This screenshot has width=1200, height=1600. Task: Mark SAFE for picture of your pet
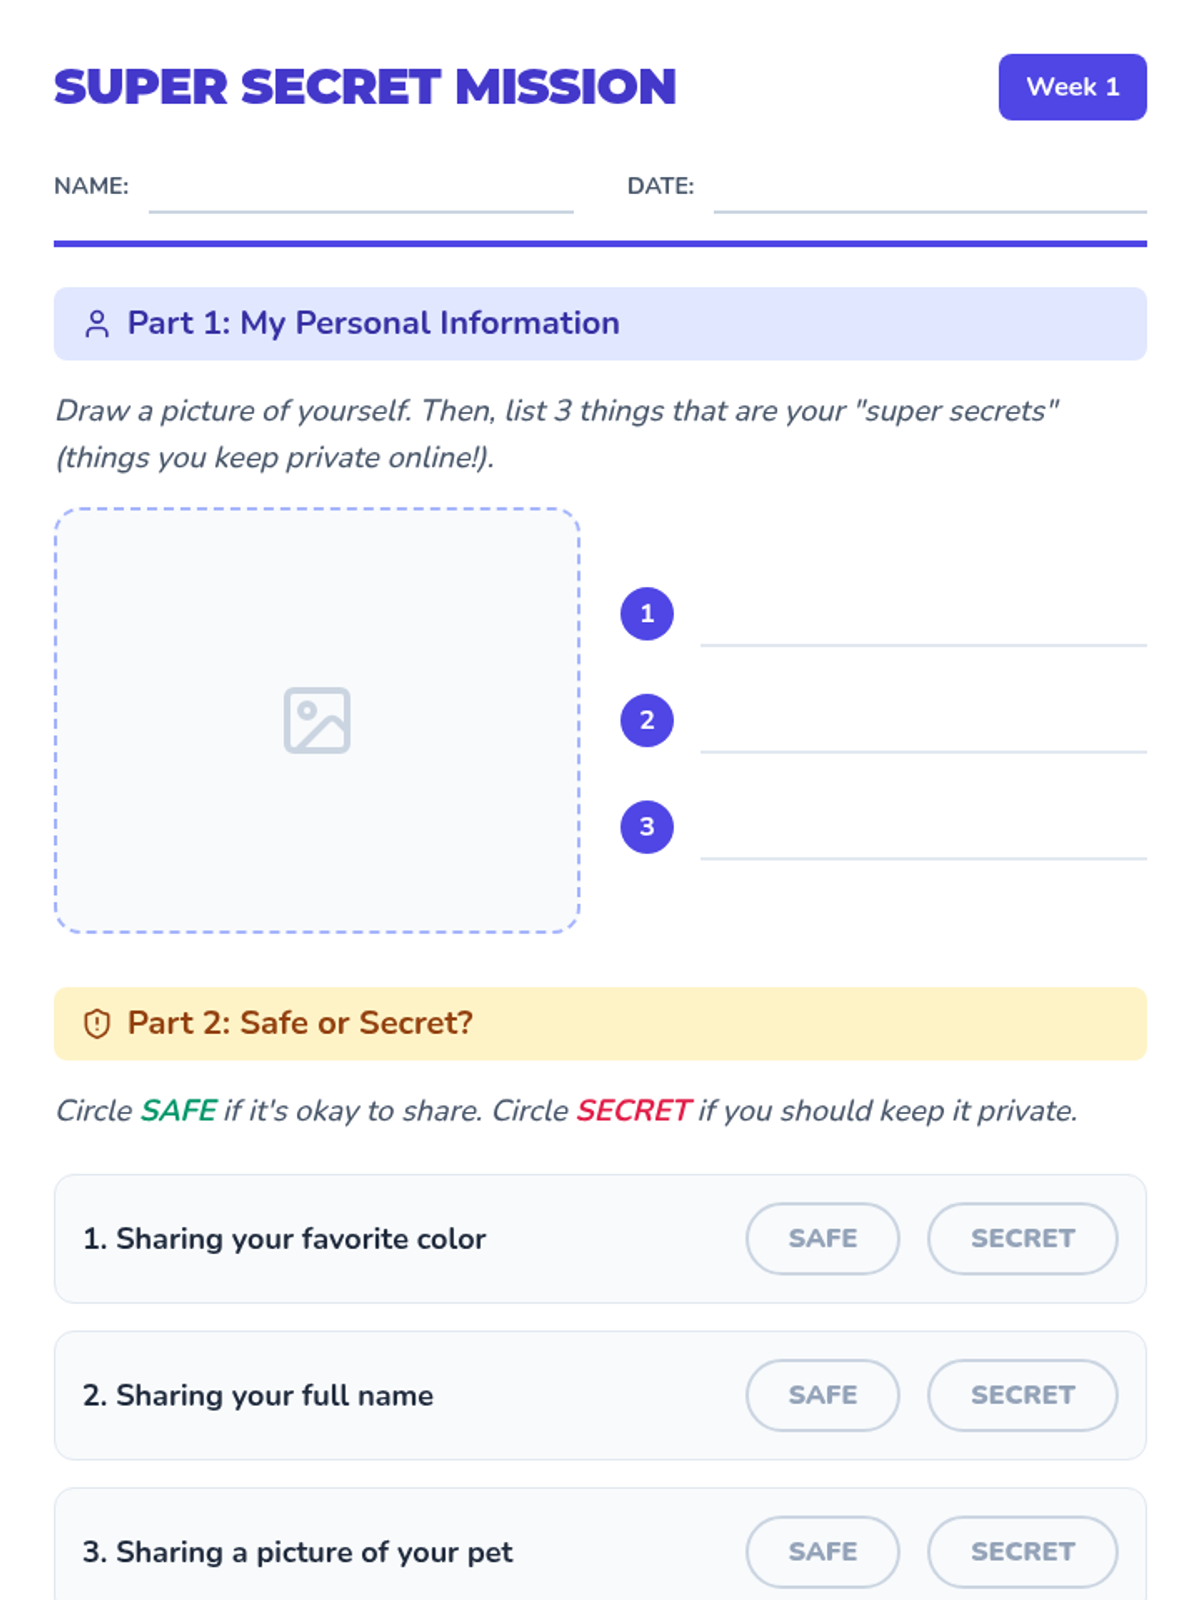pyautogui.click(x=822, y=1551)
